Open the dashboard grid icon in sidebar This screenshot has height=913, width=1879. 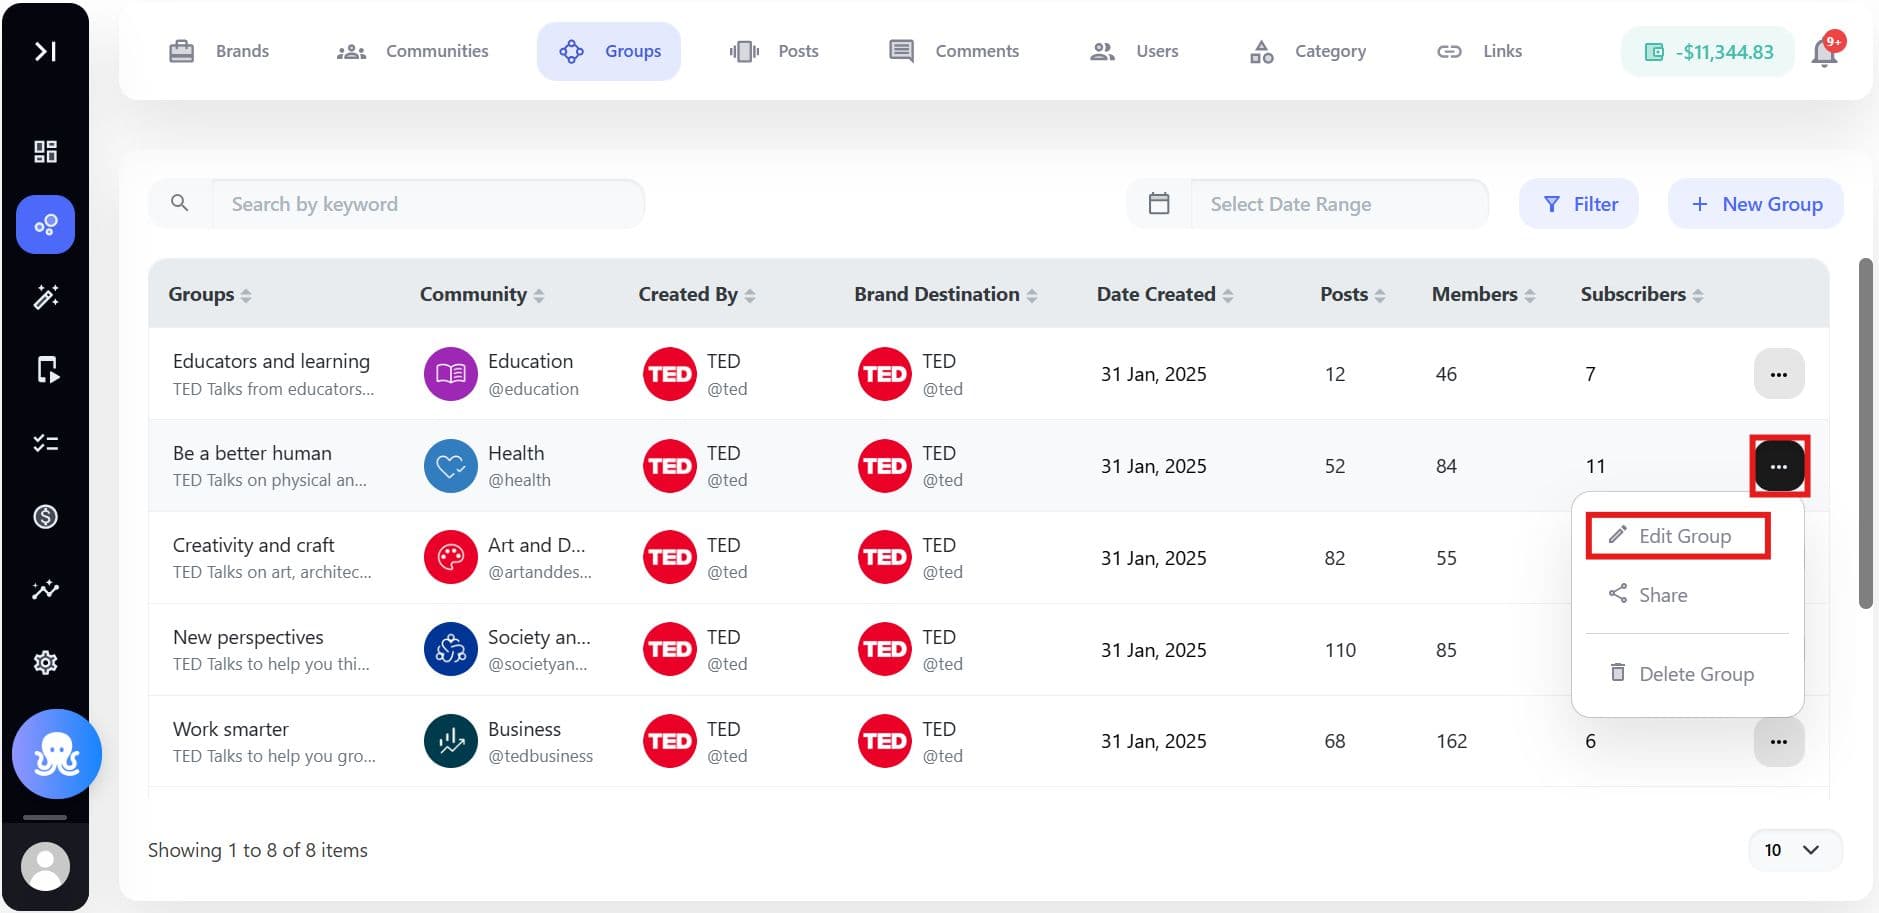45,151
